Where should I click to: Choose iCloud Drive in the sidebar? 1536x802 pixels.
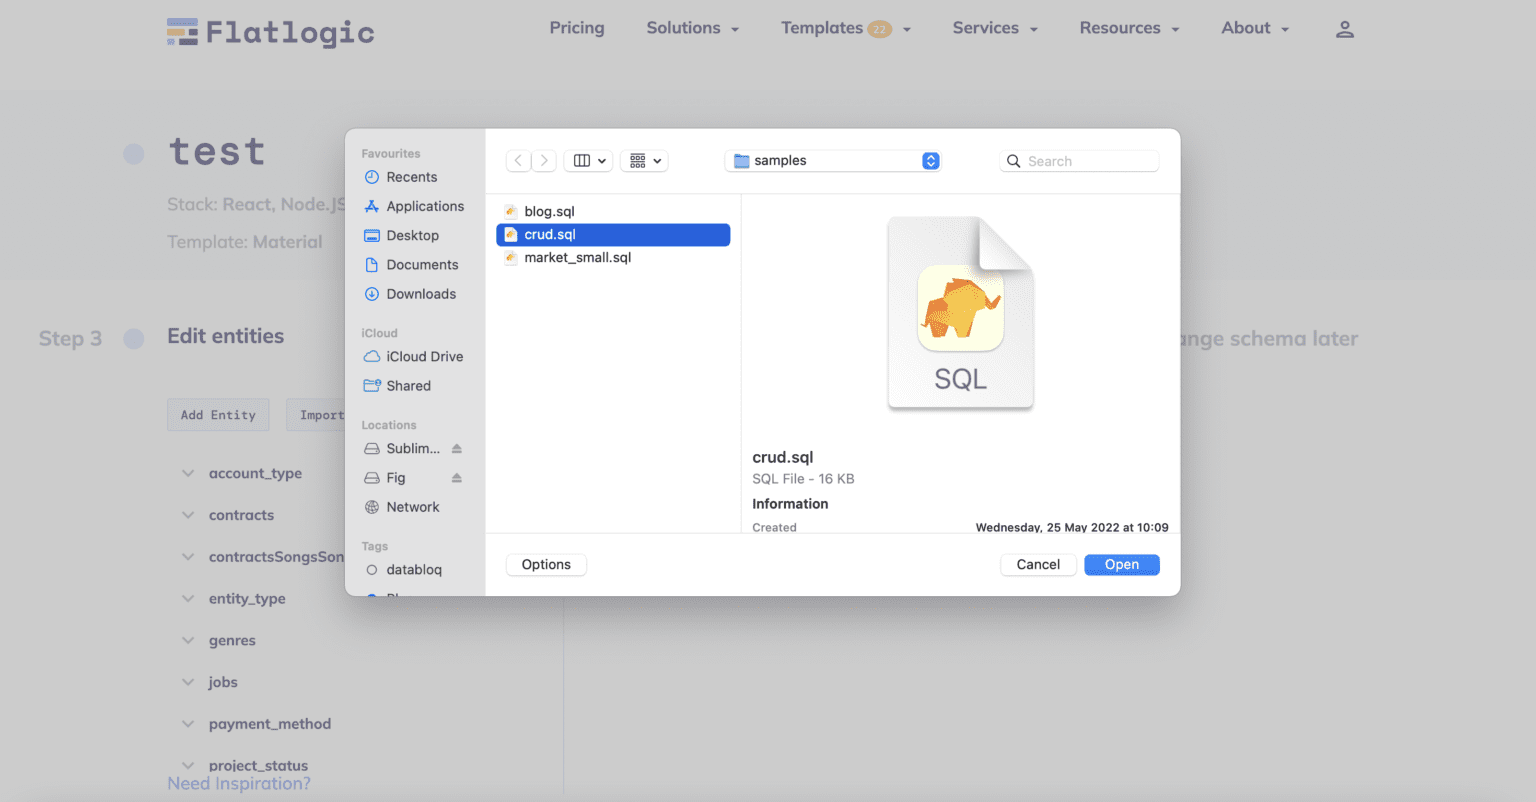[x=424, y=357]
